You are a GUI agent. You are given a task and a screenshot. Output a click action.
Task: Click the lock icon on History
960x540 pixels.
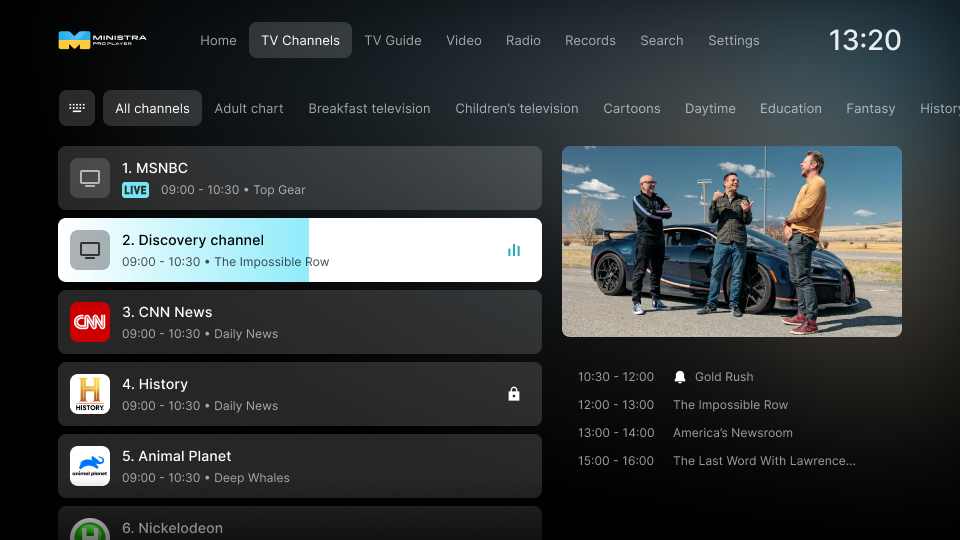(x=514, y=394)
